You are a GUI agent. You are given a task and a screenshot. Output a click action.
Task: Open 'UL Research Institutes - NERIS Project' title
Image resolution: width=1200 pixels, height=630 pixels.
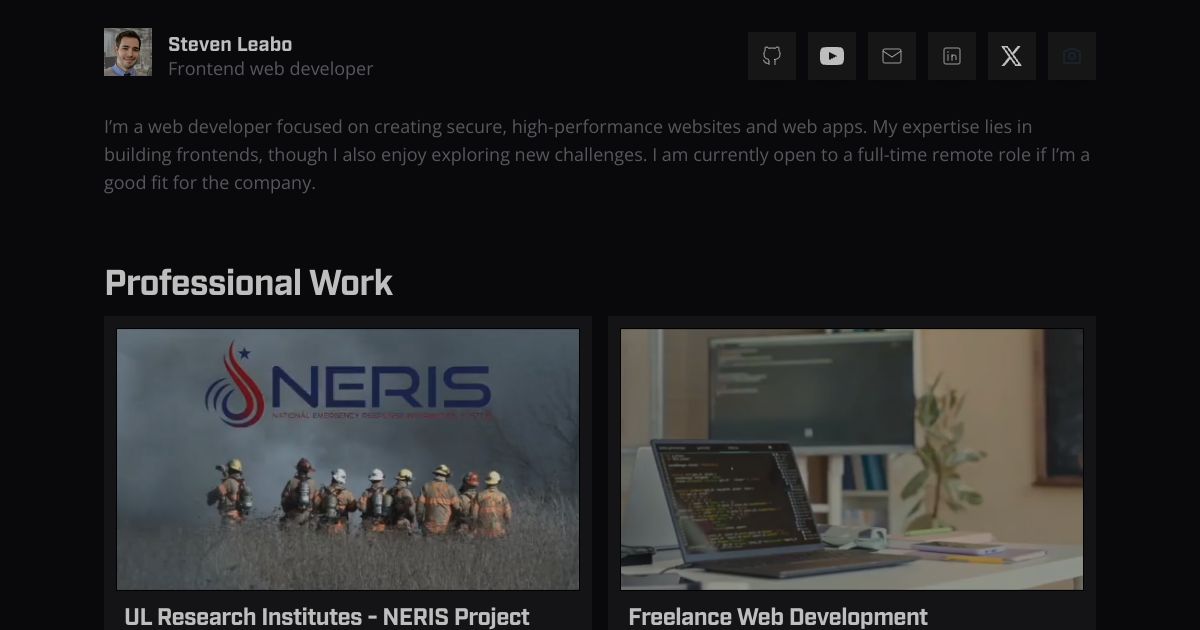pos(327,617)
